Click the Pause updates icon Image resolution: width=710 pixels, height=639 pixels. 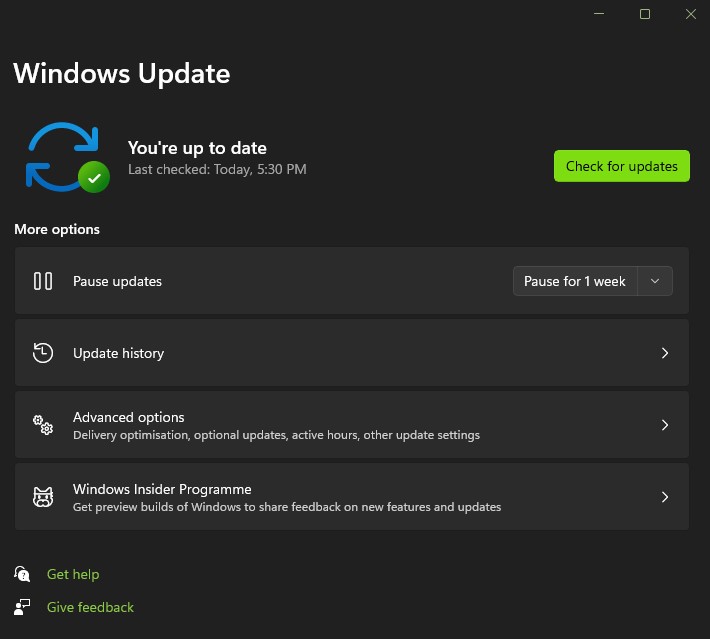click(x=43, y=281)
